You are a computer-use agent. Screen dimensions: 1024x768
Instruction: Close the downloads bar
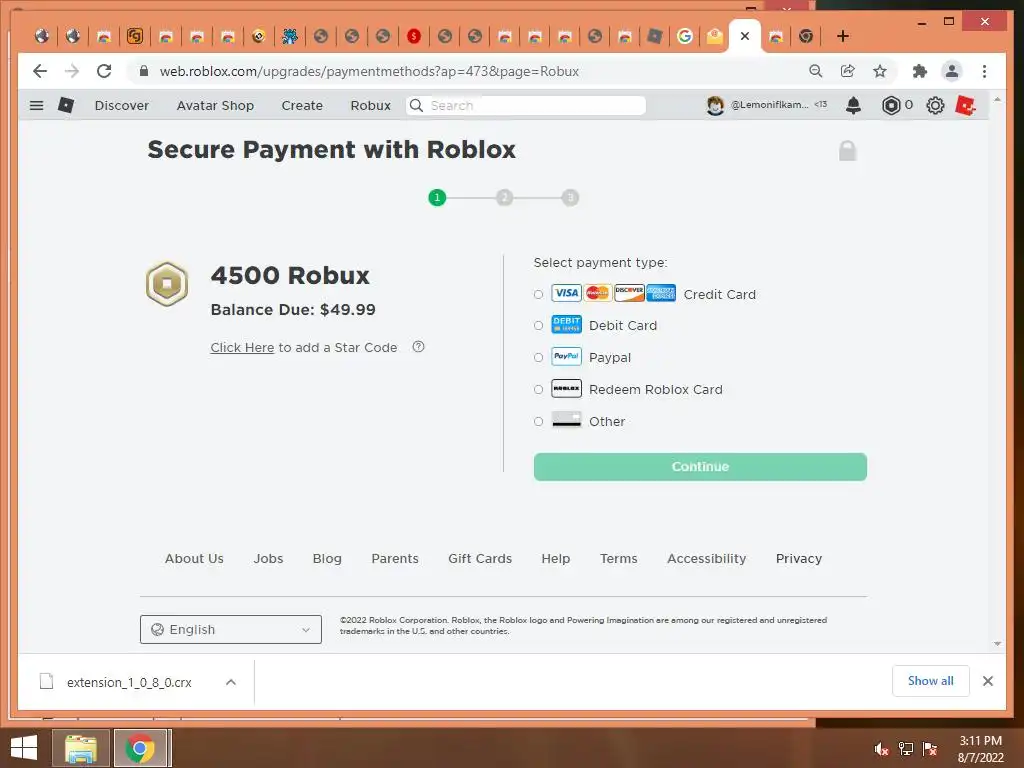click(x=987, y=681)
